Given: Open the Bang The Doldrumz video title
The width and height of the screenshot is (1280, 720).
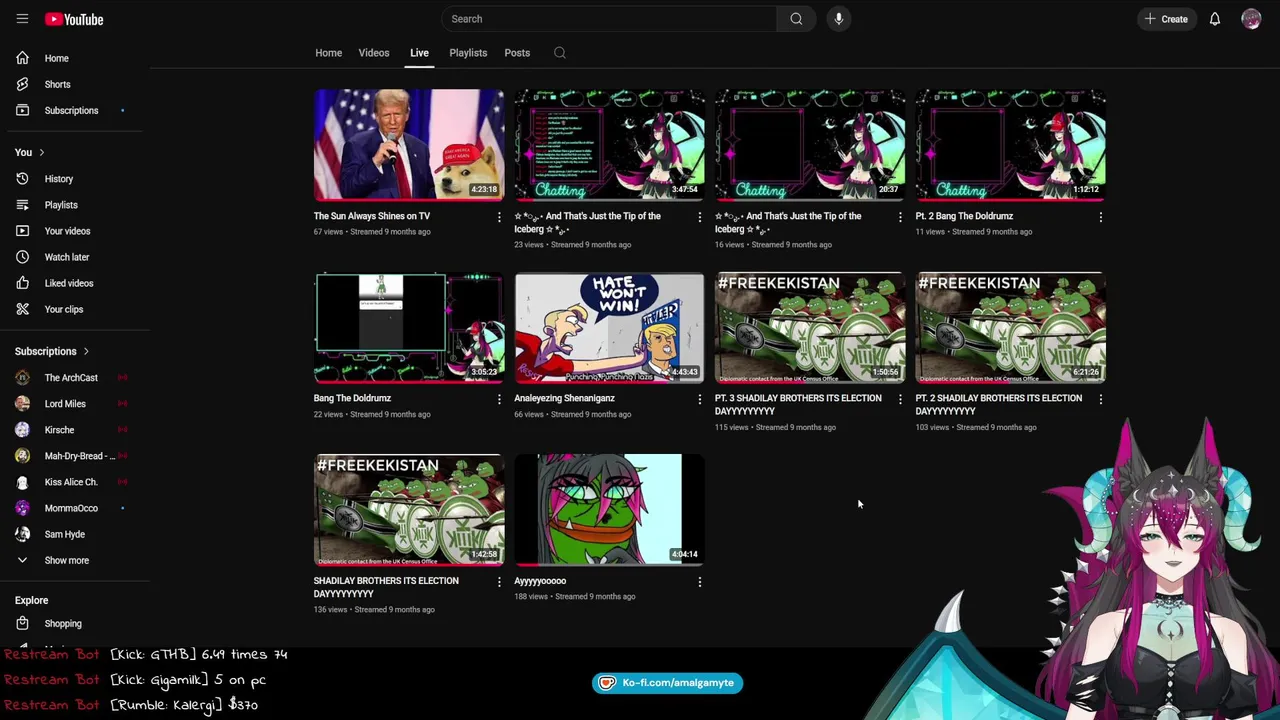Looking at the screenshot, I should pyautogui.click(x=352, y=398).
